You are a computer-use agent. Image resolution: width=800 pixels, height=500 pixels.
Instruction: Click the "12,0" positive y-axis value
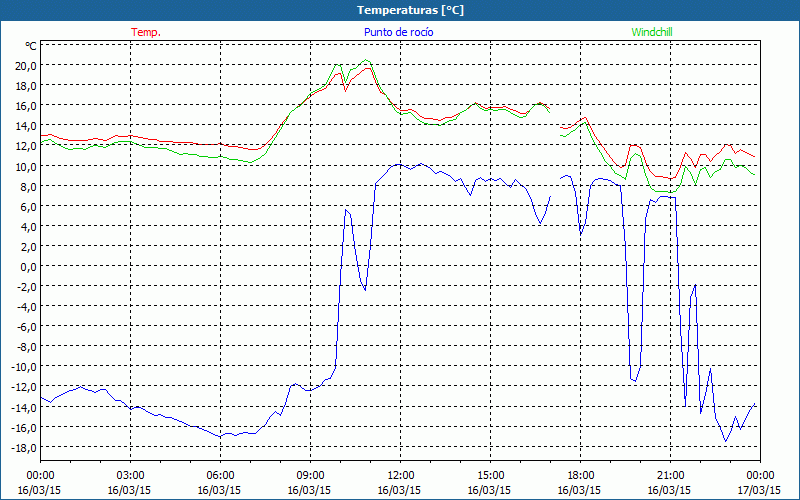pyautogui.click(x=27, y=146)
